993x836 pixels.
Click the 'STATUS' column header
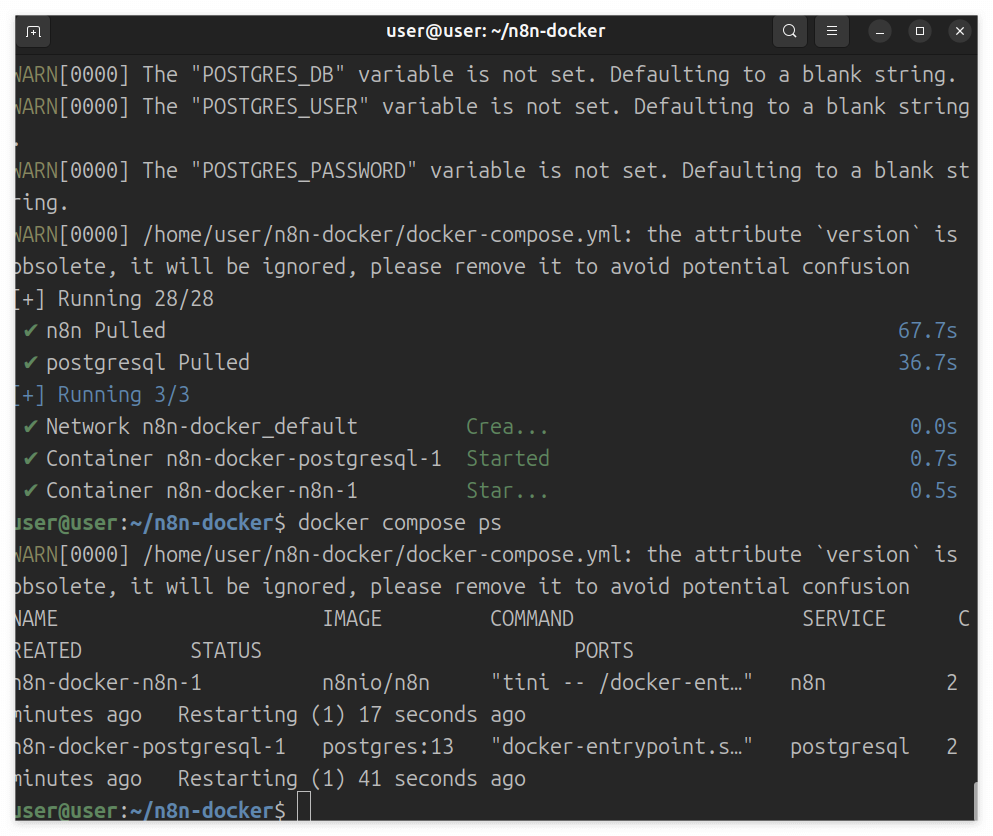[x=226, y=651]
